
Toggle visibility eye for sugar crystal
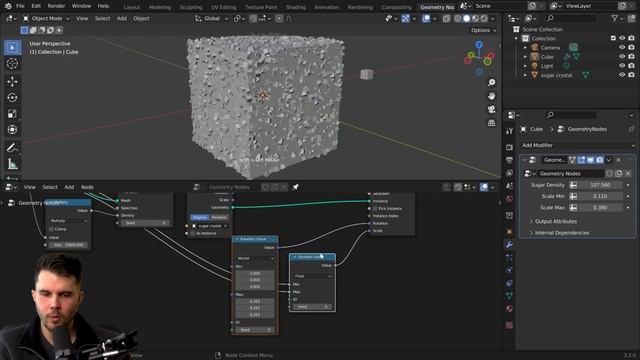622,75
